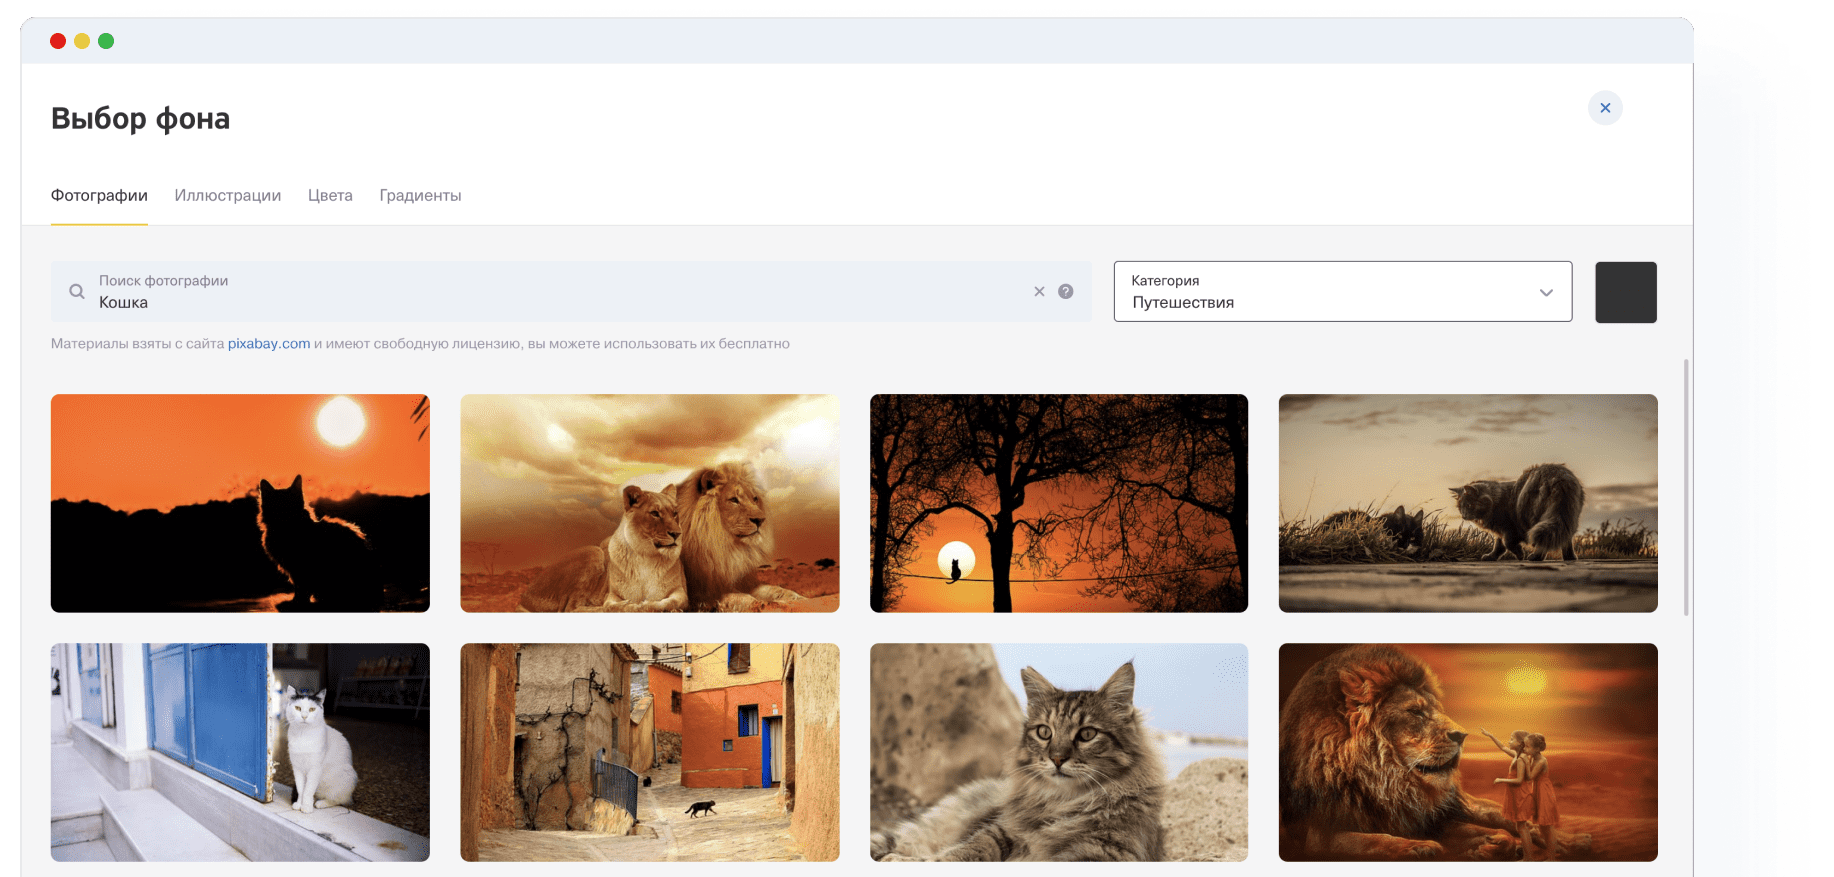Clear the Кошка search text
This screenshot has height=877, width=1834.
1039,292
